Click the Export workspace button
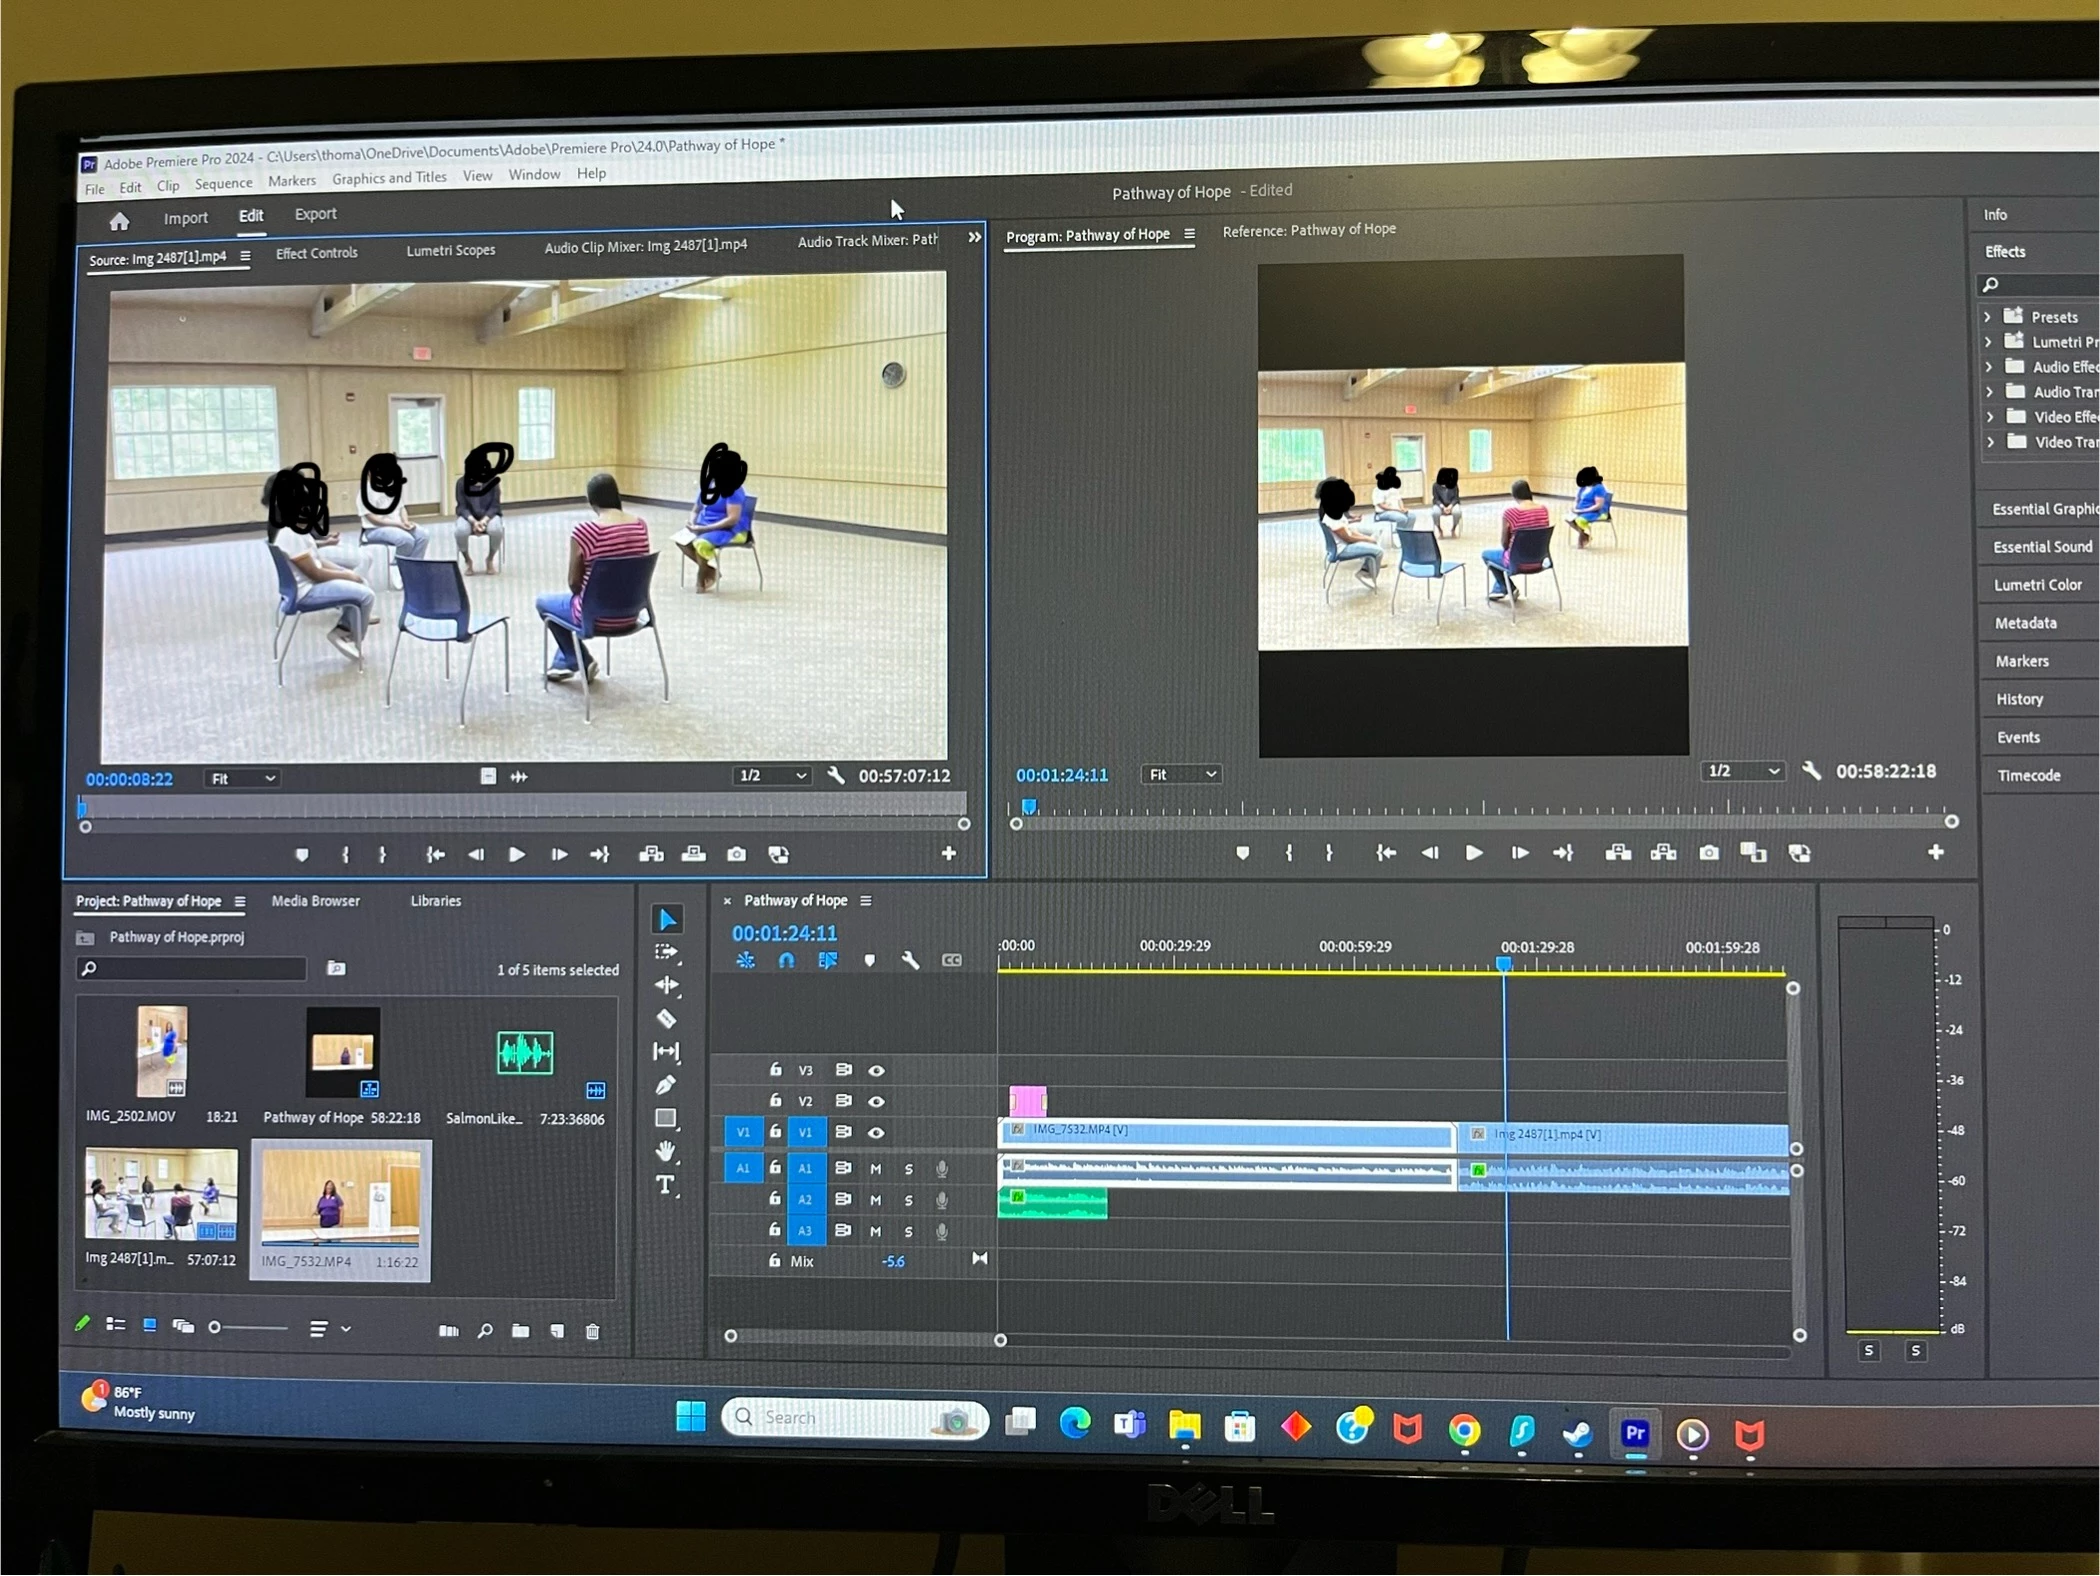Screen dimensions: 2100x1576 pyautogui.click(x=315, y=214)
